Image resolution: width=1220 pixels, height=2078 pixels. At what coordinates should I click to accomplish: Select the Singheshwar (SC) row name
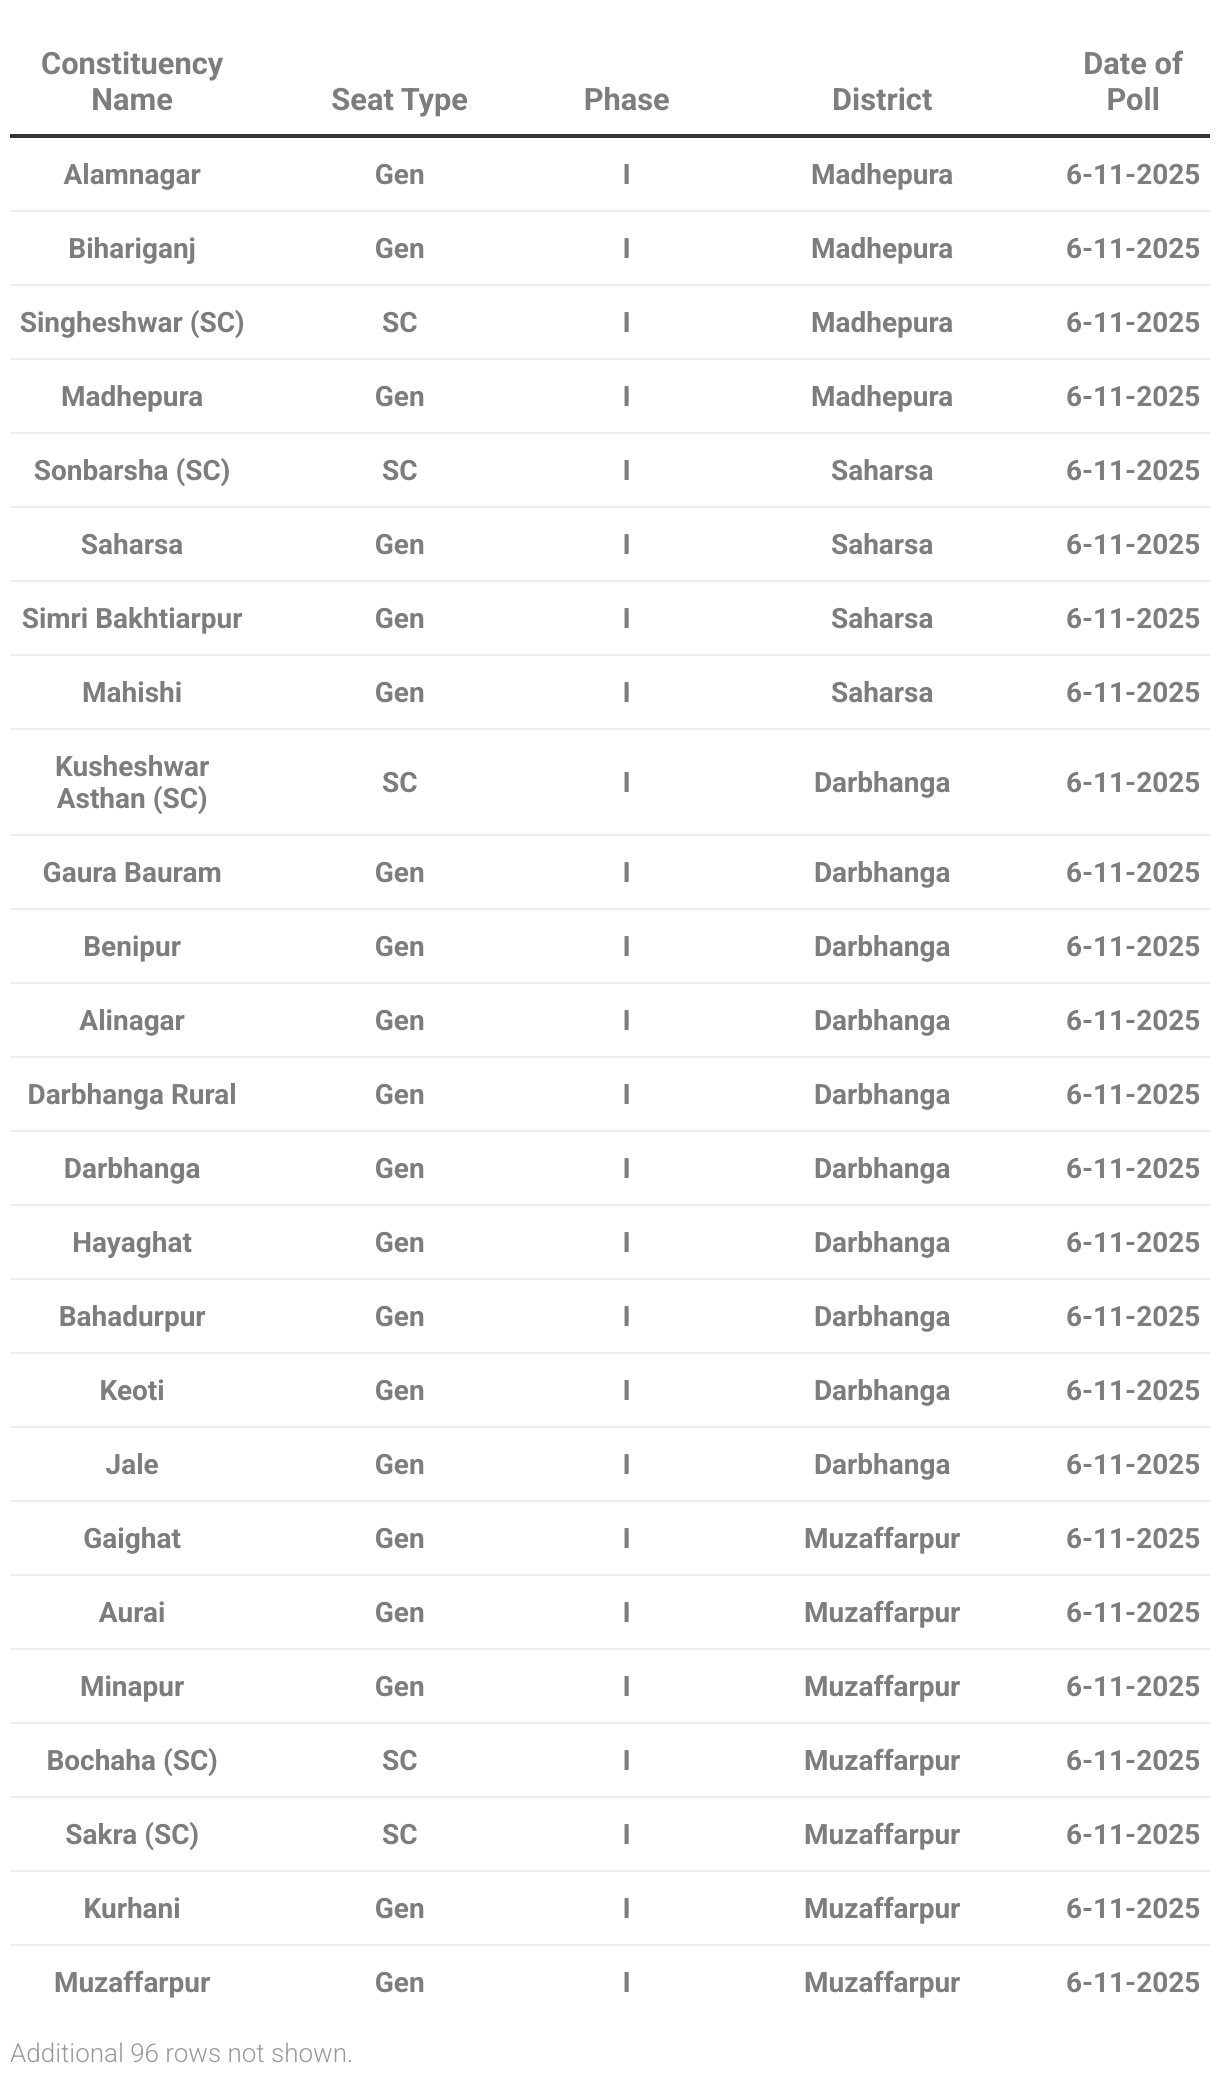point(132,322)
